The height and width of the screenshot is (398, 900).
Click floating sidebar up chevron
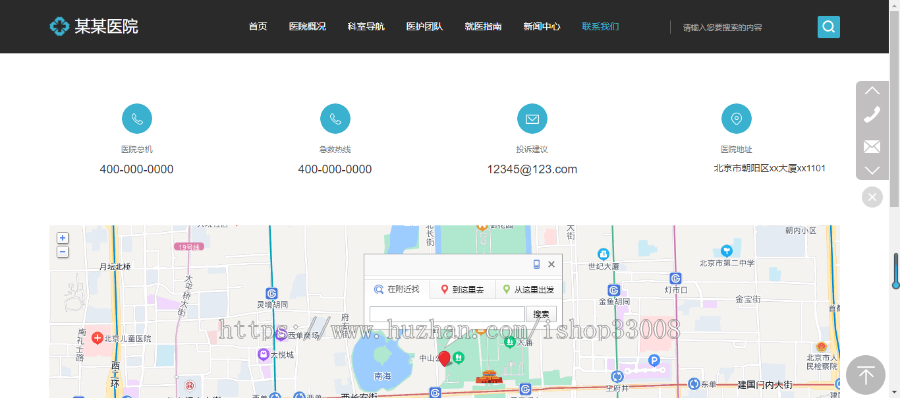[x=872, y=91]
